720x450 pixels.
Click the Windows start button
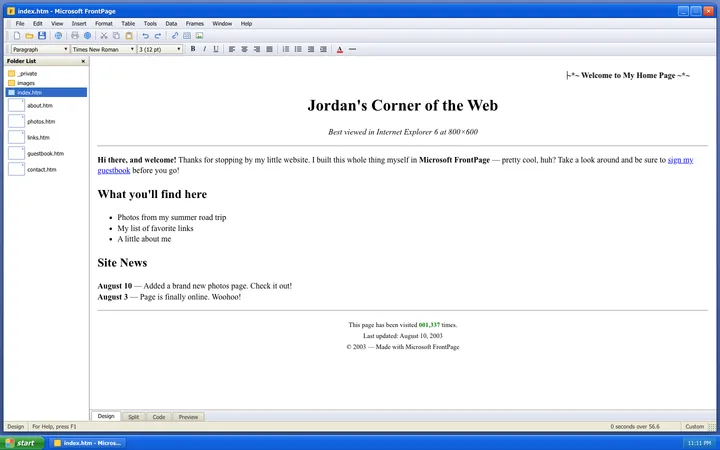[22, 443]
